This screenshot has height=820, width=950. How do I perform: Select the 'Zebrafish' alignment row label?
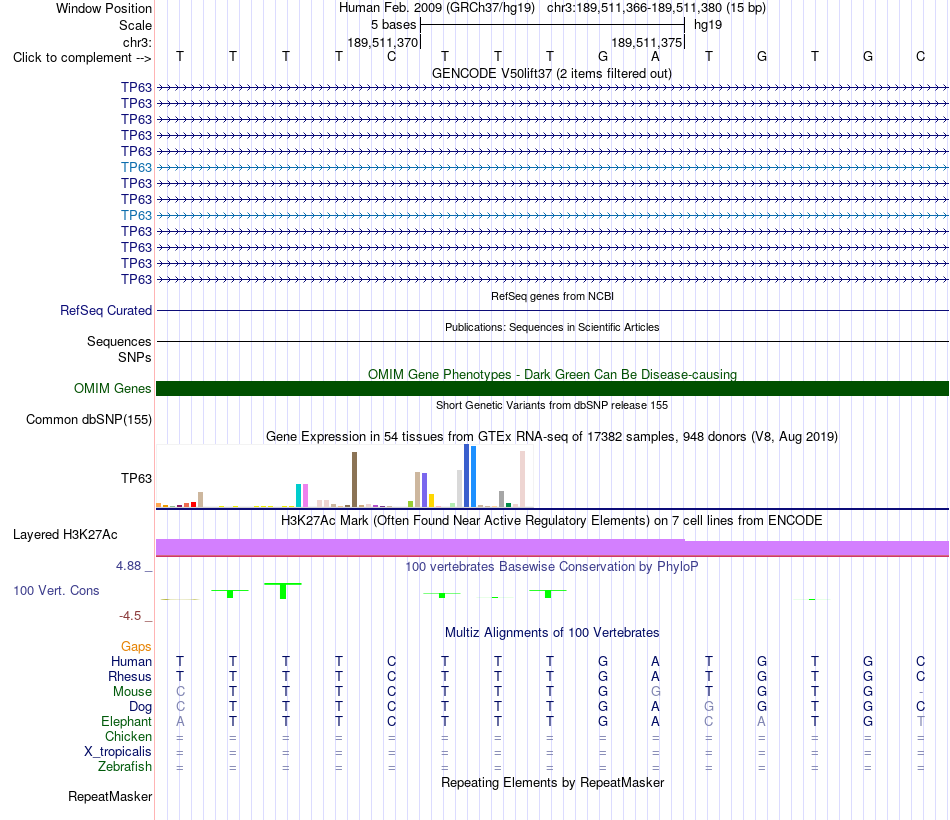[125, 767]
